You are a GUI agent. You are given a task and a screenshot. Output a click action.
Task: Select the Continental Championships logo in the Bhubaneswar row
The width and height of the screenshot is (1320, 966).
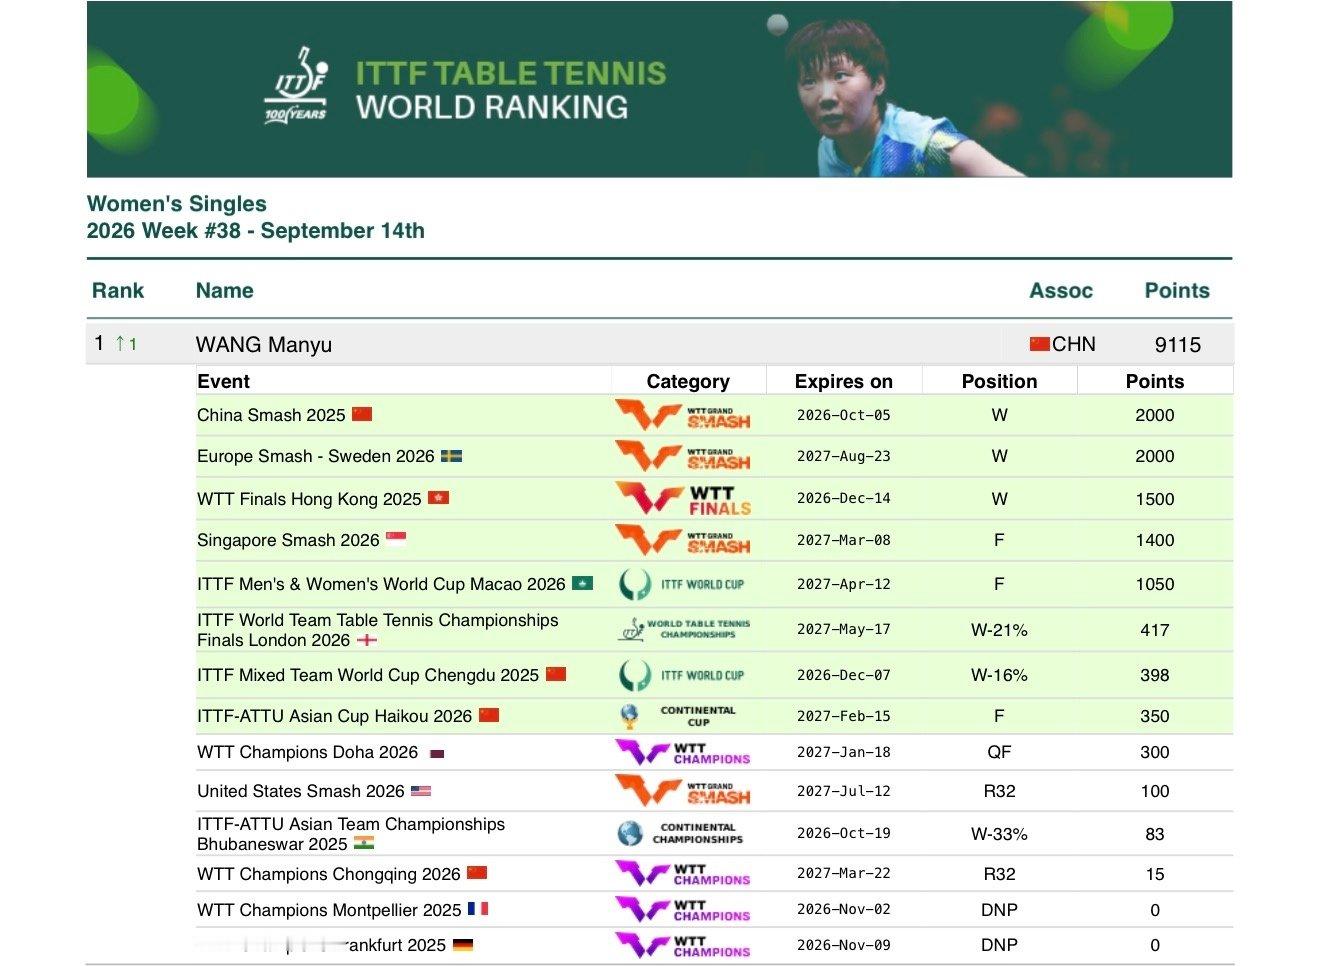coord(680,833)
